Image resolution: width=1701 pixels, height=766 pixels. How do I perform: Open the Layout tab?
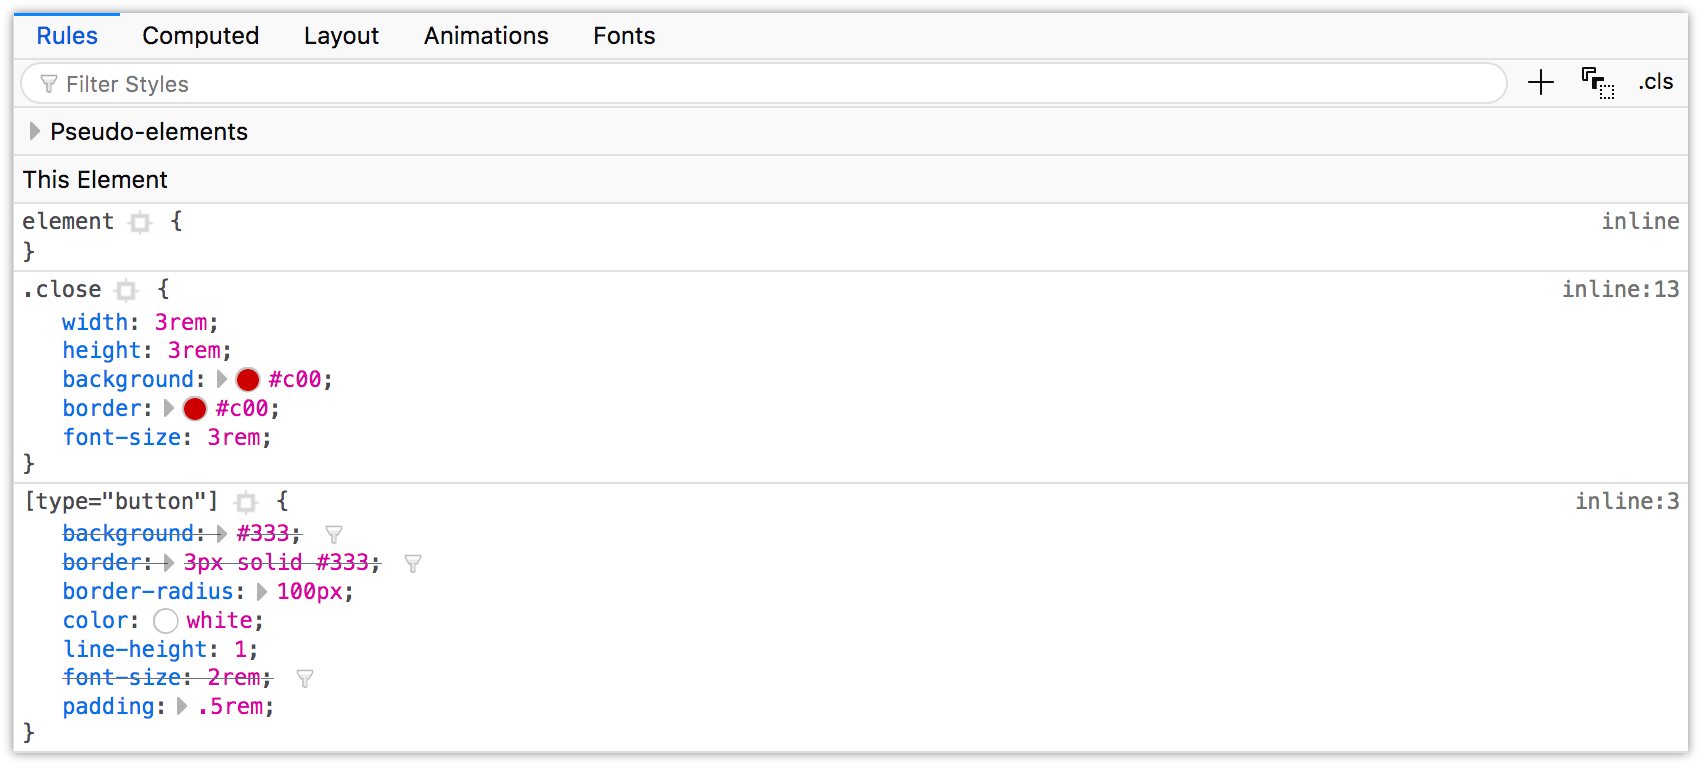tap(341, 36)
